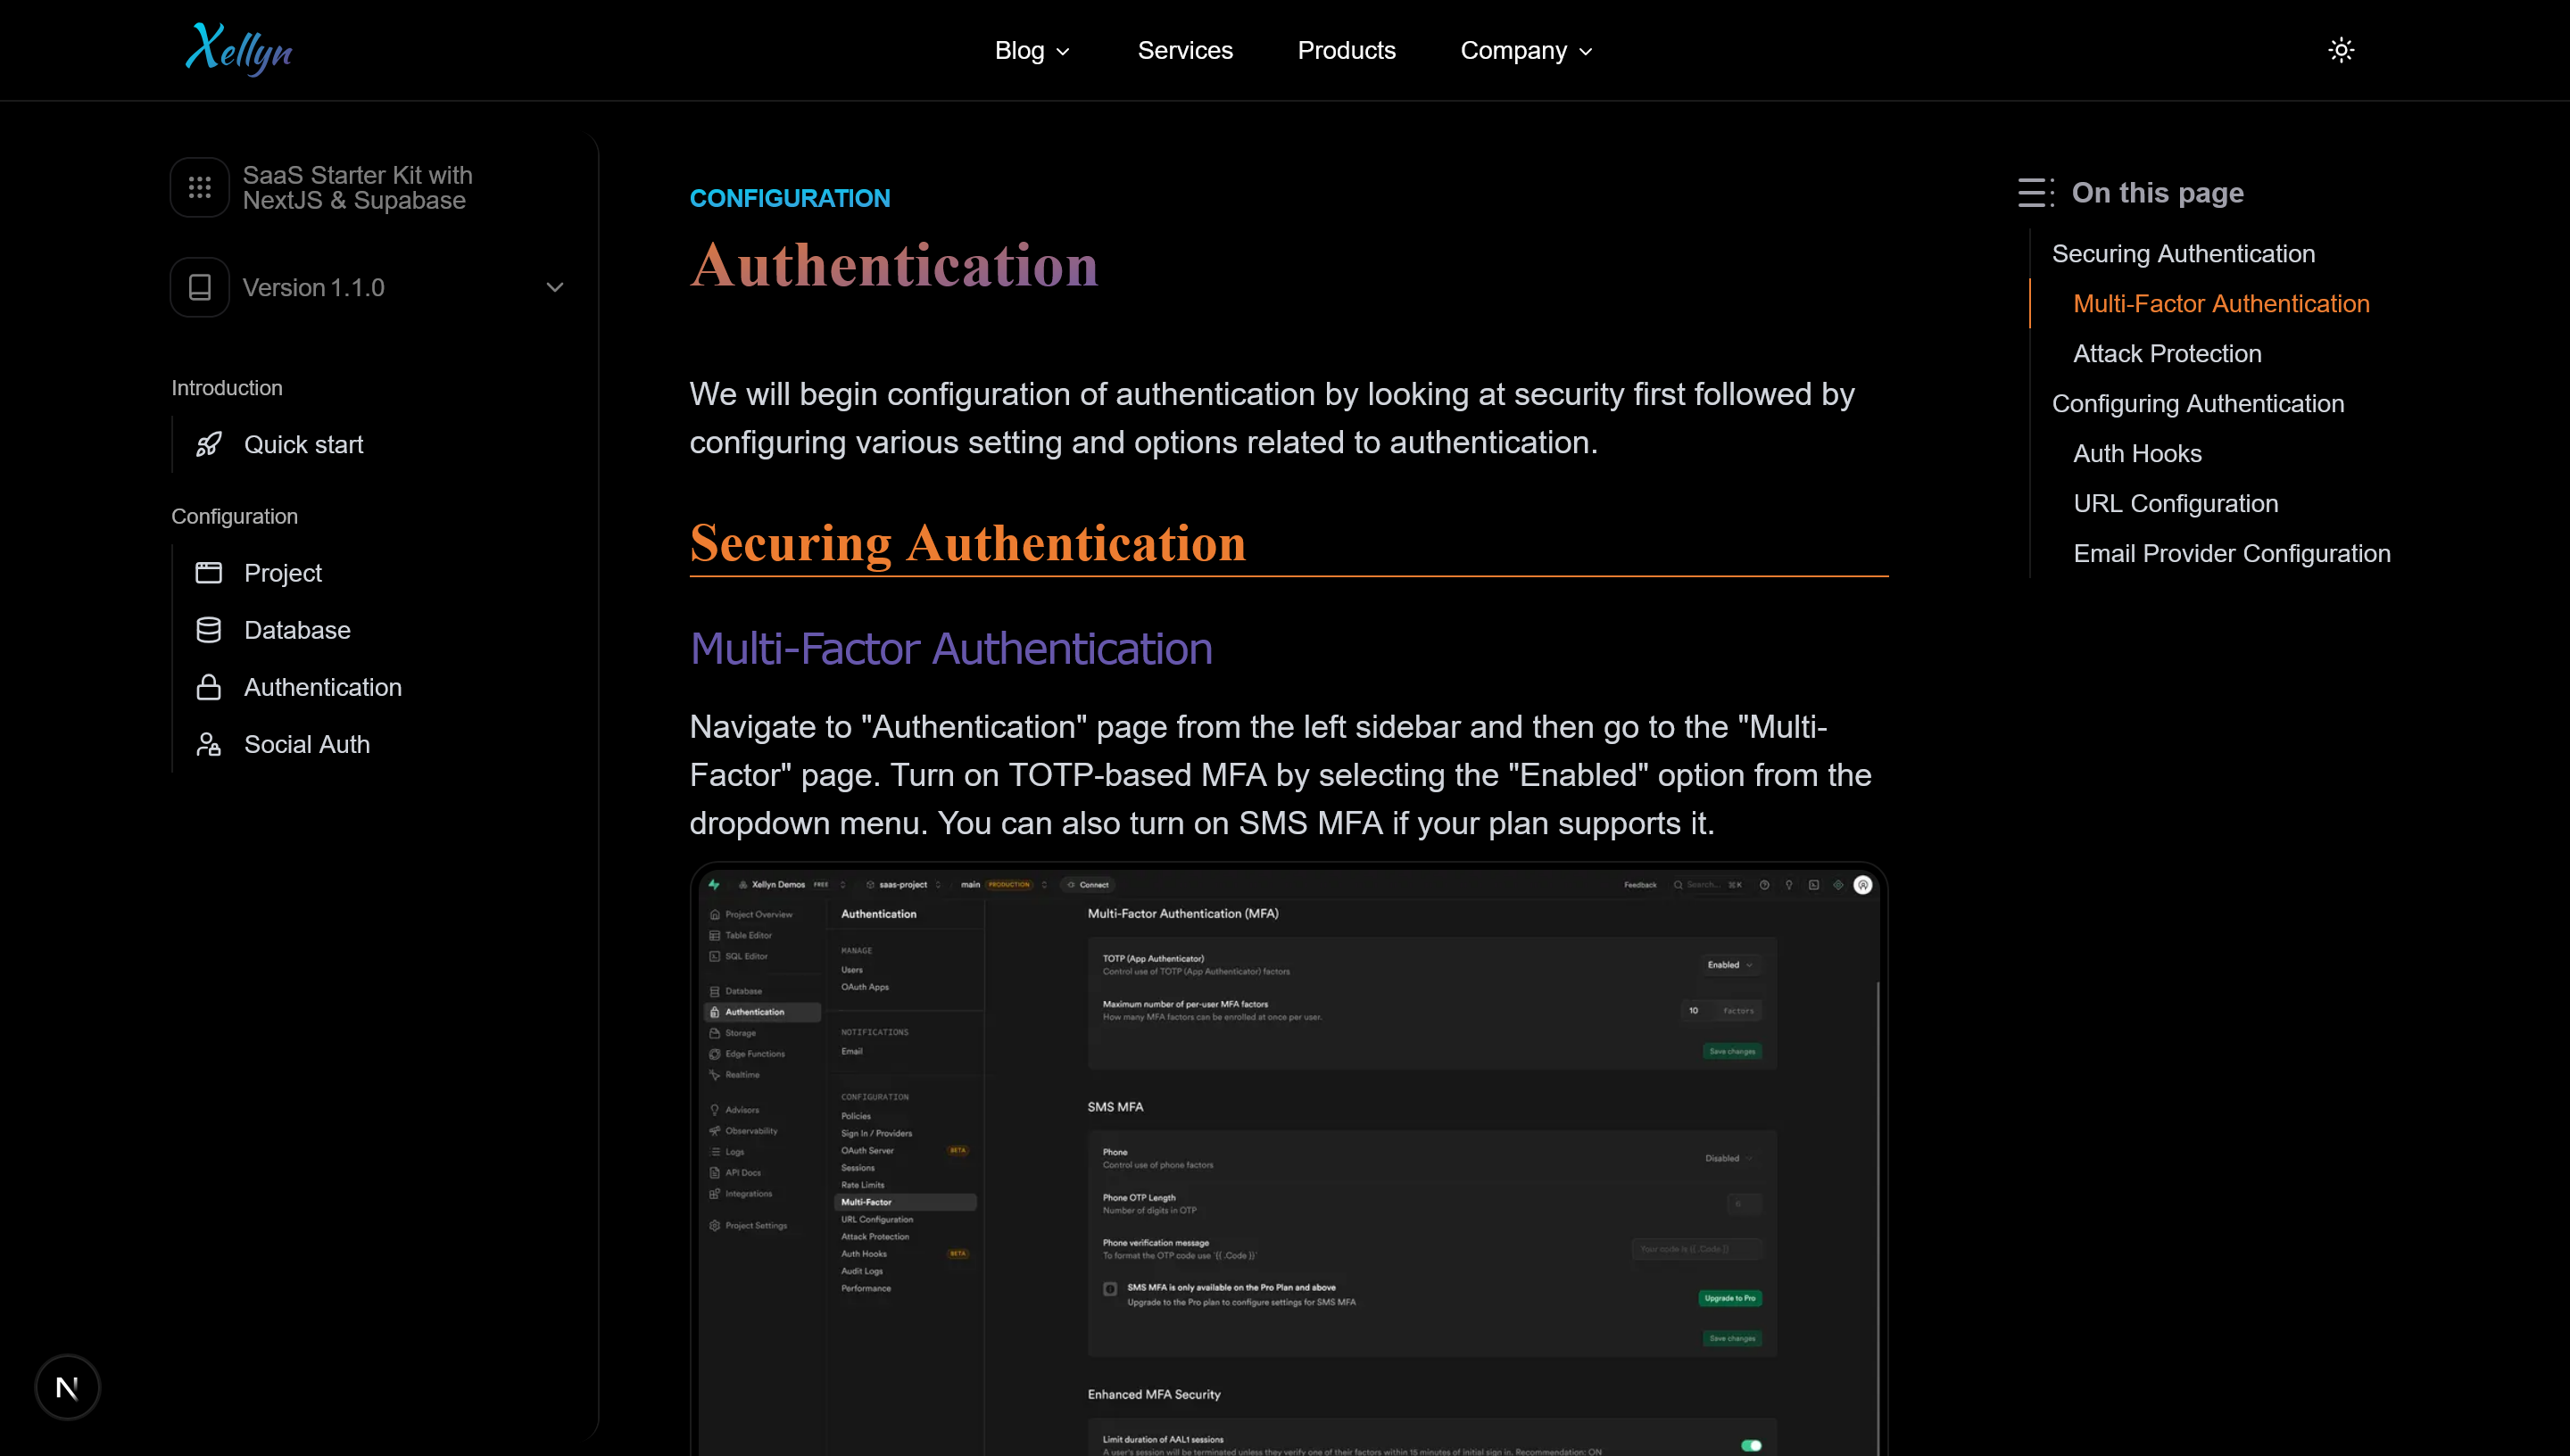The height and width of the screenshot is (1456, 2570).
Task: Click the Quick start rocket icon
Action: coord(208,444)
